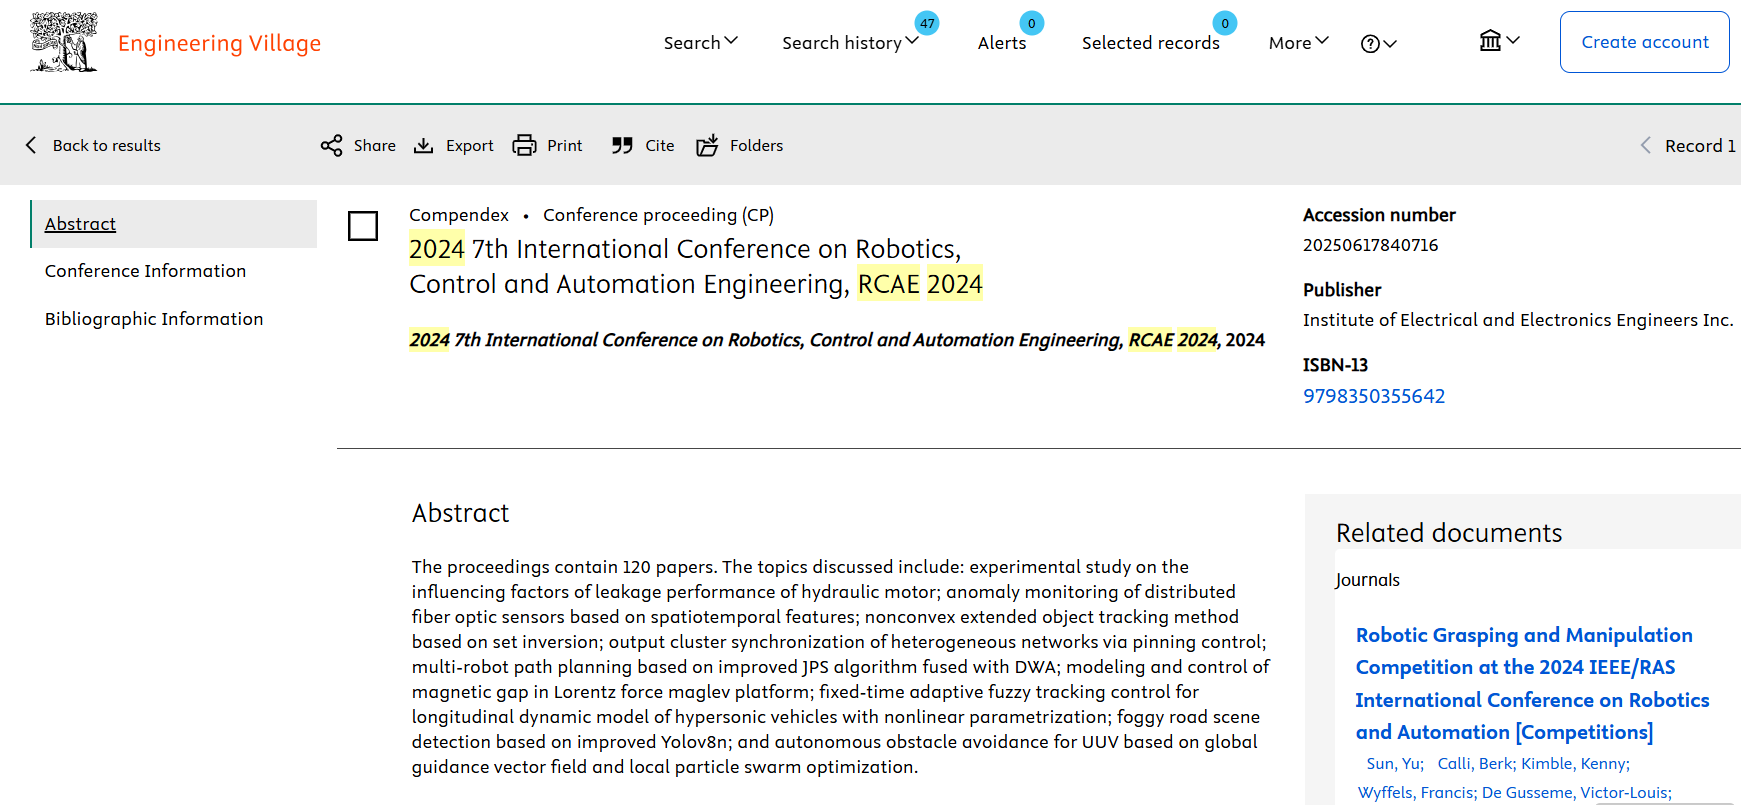
Task: Click the Export download icon
Action: 424,146
